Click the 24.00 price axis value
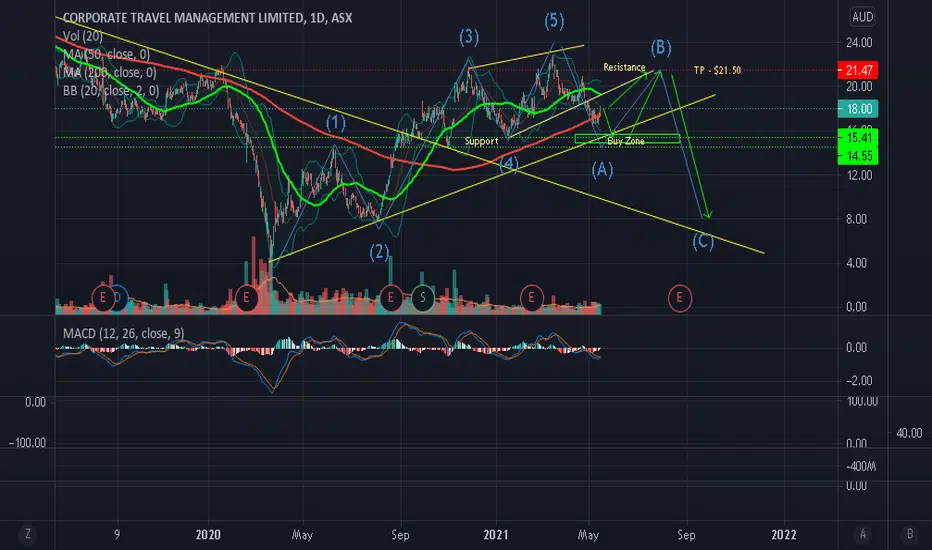 point(859,42)
